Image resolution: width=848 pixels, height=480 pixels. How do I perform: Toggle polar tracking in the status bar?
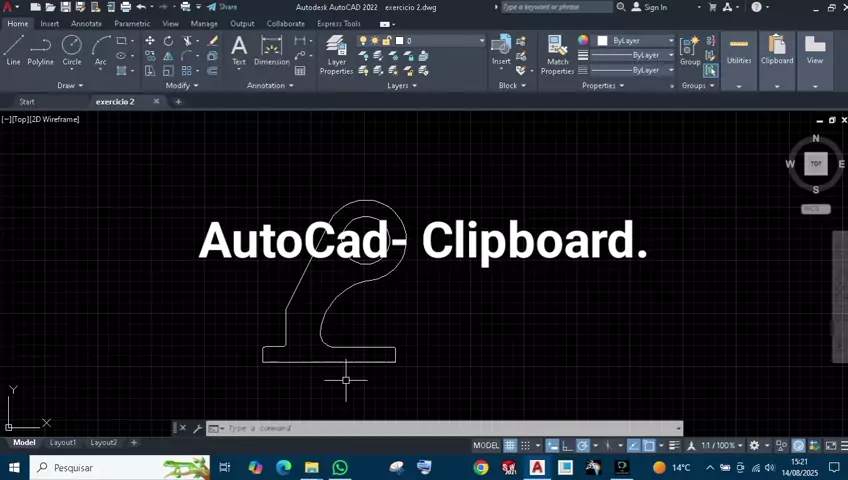coord(583,445)
